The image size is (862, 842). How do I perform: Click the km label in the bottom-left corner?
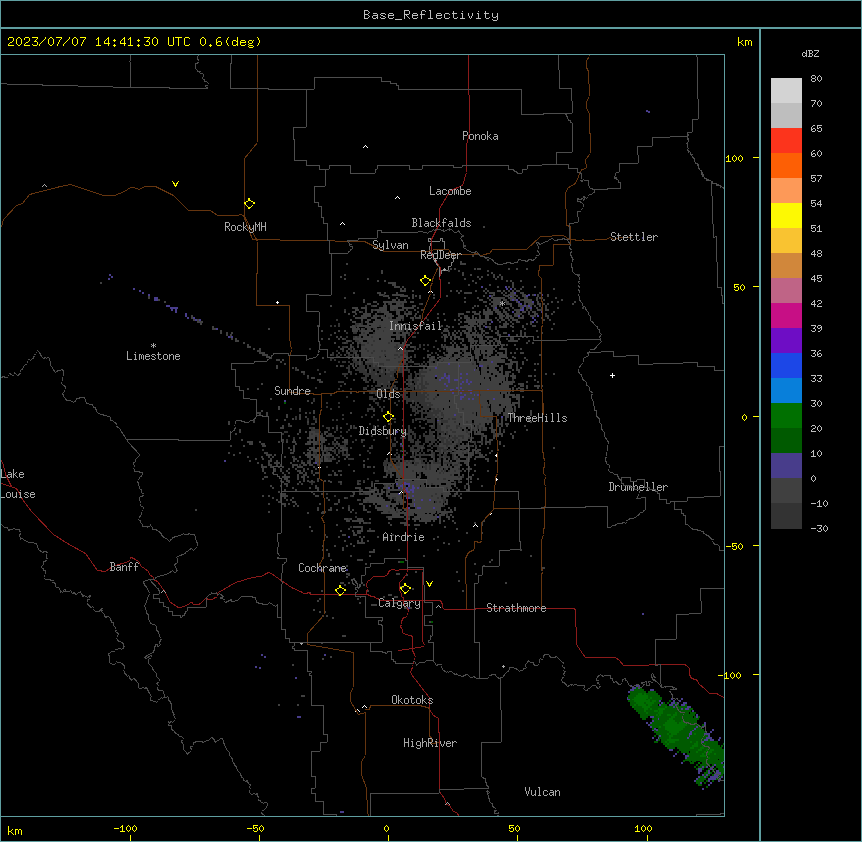point(15,830)
